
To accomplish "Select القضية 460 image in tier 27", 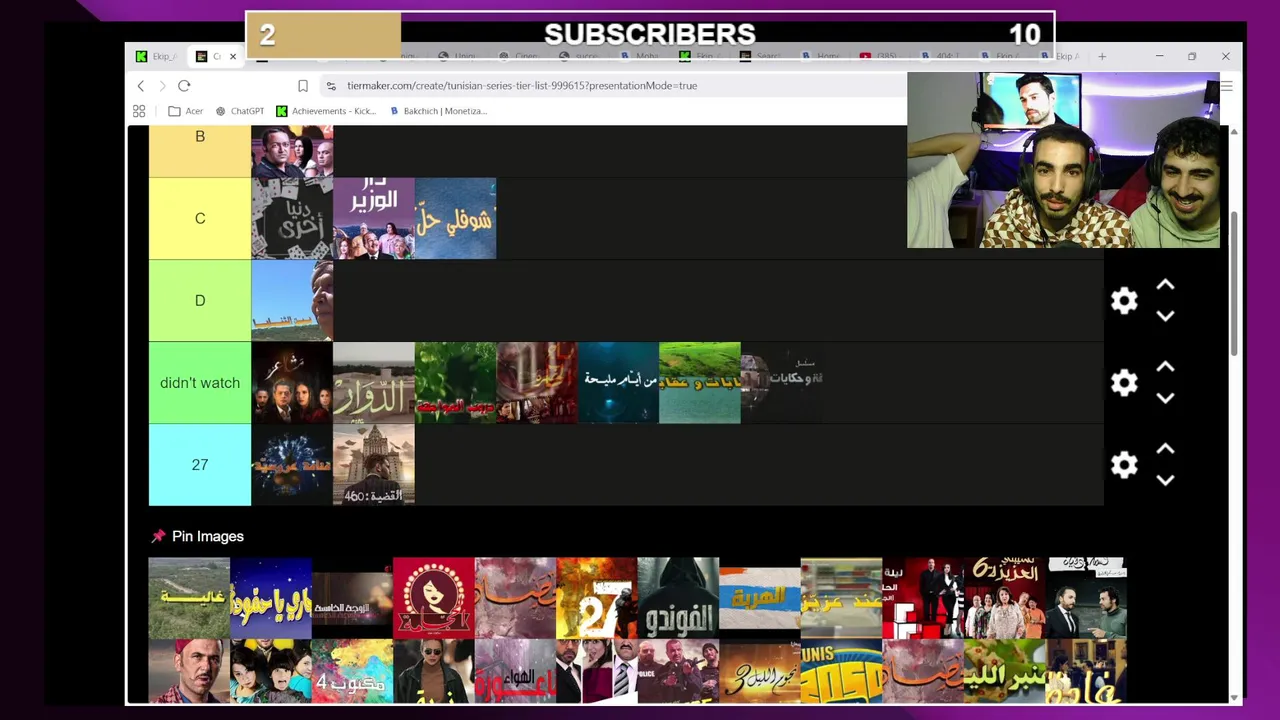I will point(374,465).
